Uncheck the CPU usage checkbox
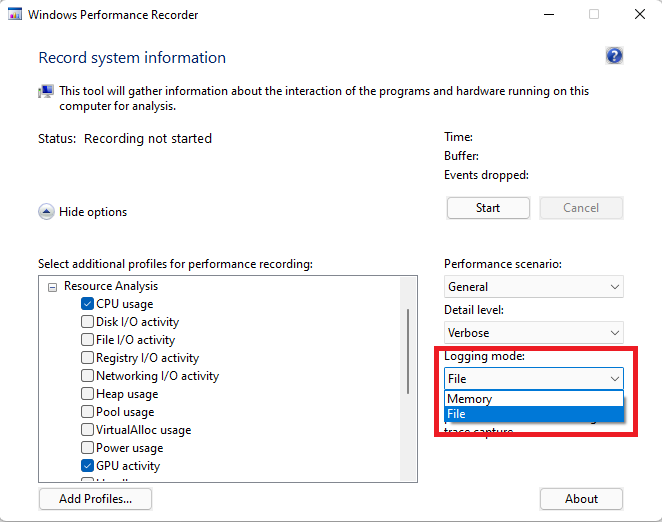The height and width of the screenshot is (522, 662). pyautogui.click(x=87, y=304)
